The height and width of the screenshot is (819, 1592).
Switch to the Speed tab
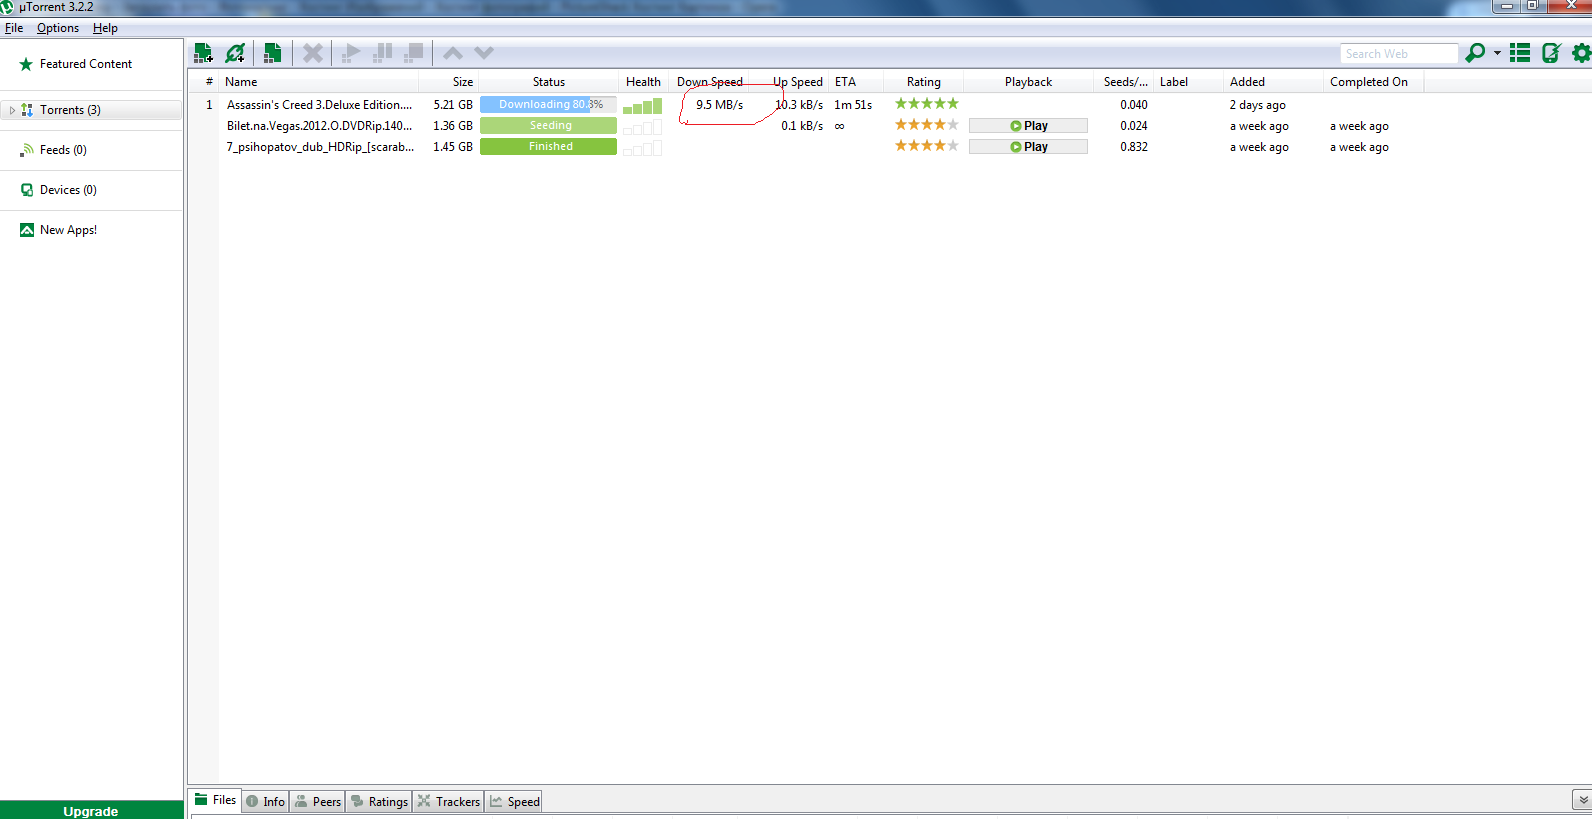(x=514, y=801)
